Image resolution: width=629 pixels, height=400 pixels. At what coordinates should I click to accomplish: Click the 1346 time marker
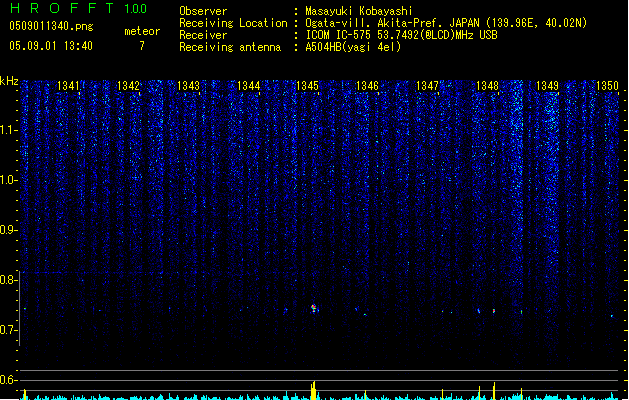click(367, 85)
